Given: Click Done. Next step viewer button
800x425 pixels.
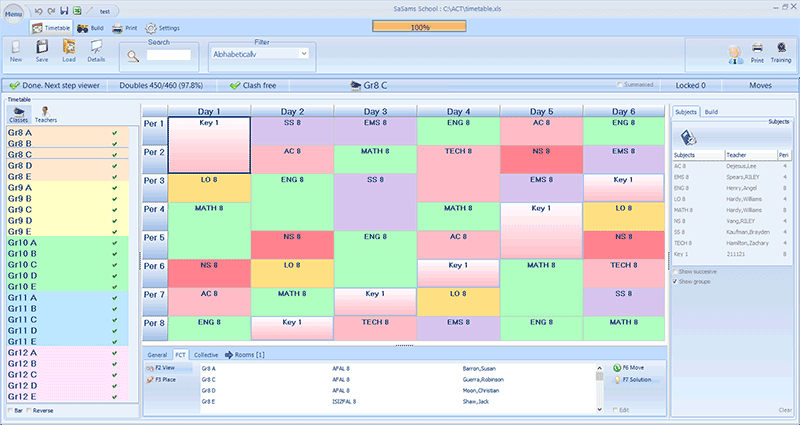Looking at the screenshot, I should tap(55, 86).
